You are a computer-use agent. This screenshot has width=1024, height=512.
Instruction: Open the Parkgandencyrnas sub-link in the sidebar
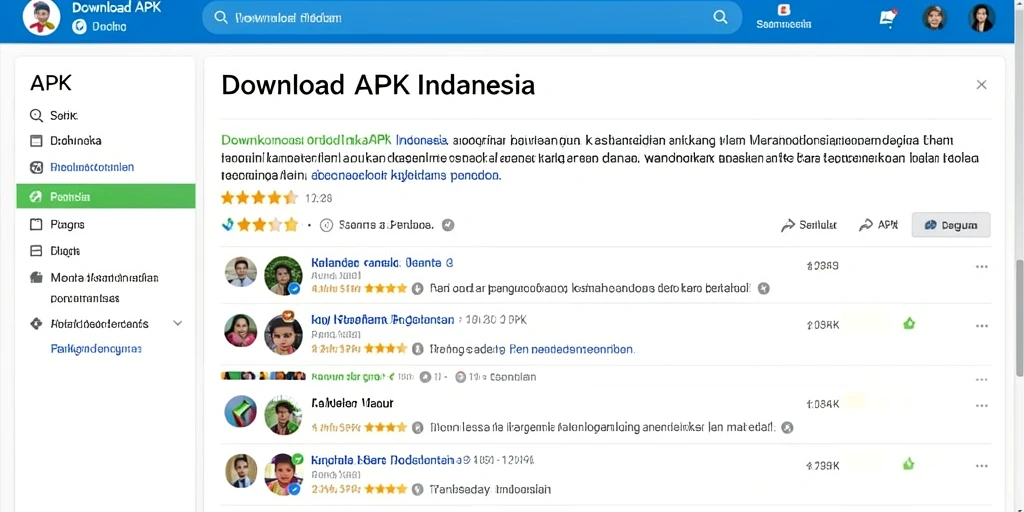pos(96,349)
